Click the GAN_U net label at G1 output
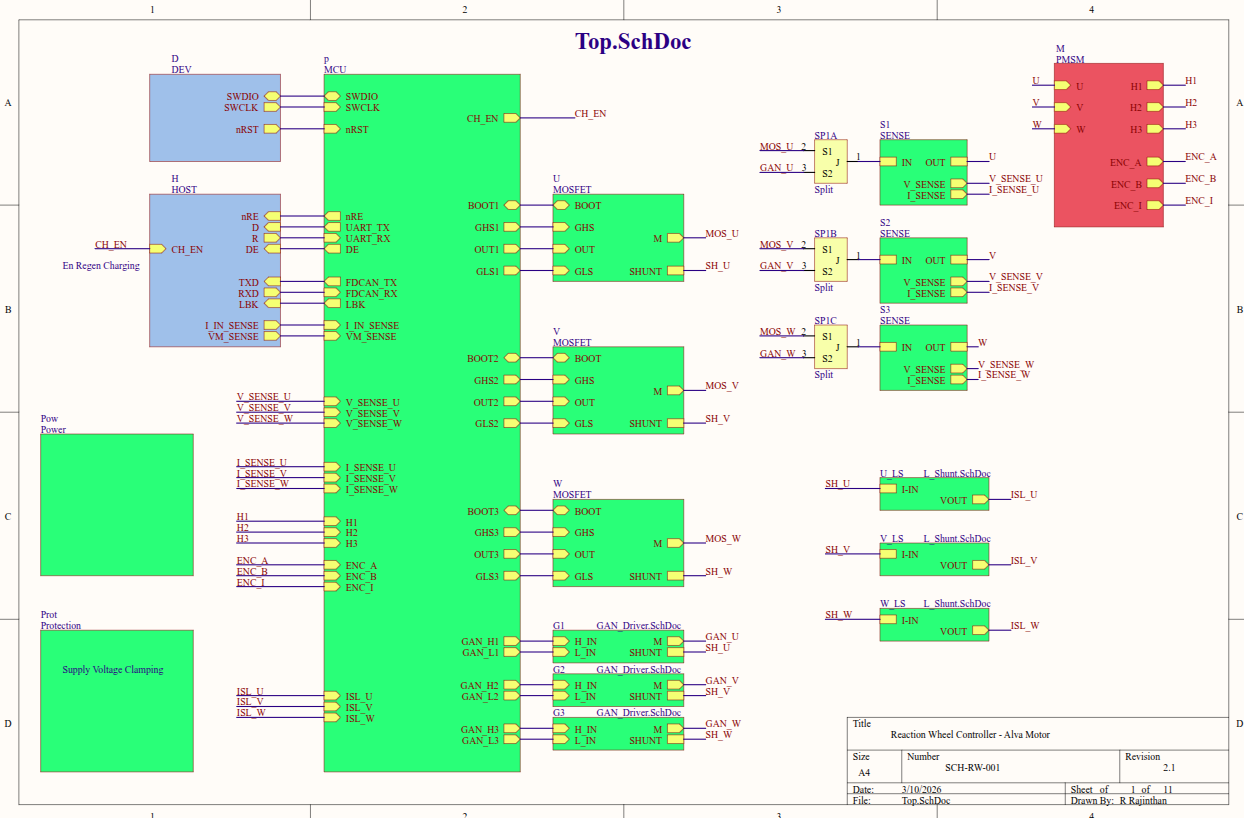This screenshot has width=1244, height=818. pos(722,636)
